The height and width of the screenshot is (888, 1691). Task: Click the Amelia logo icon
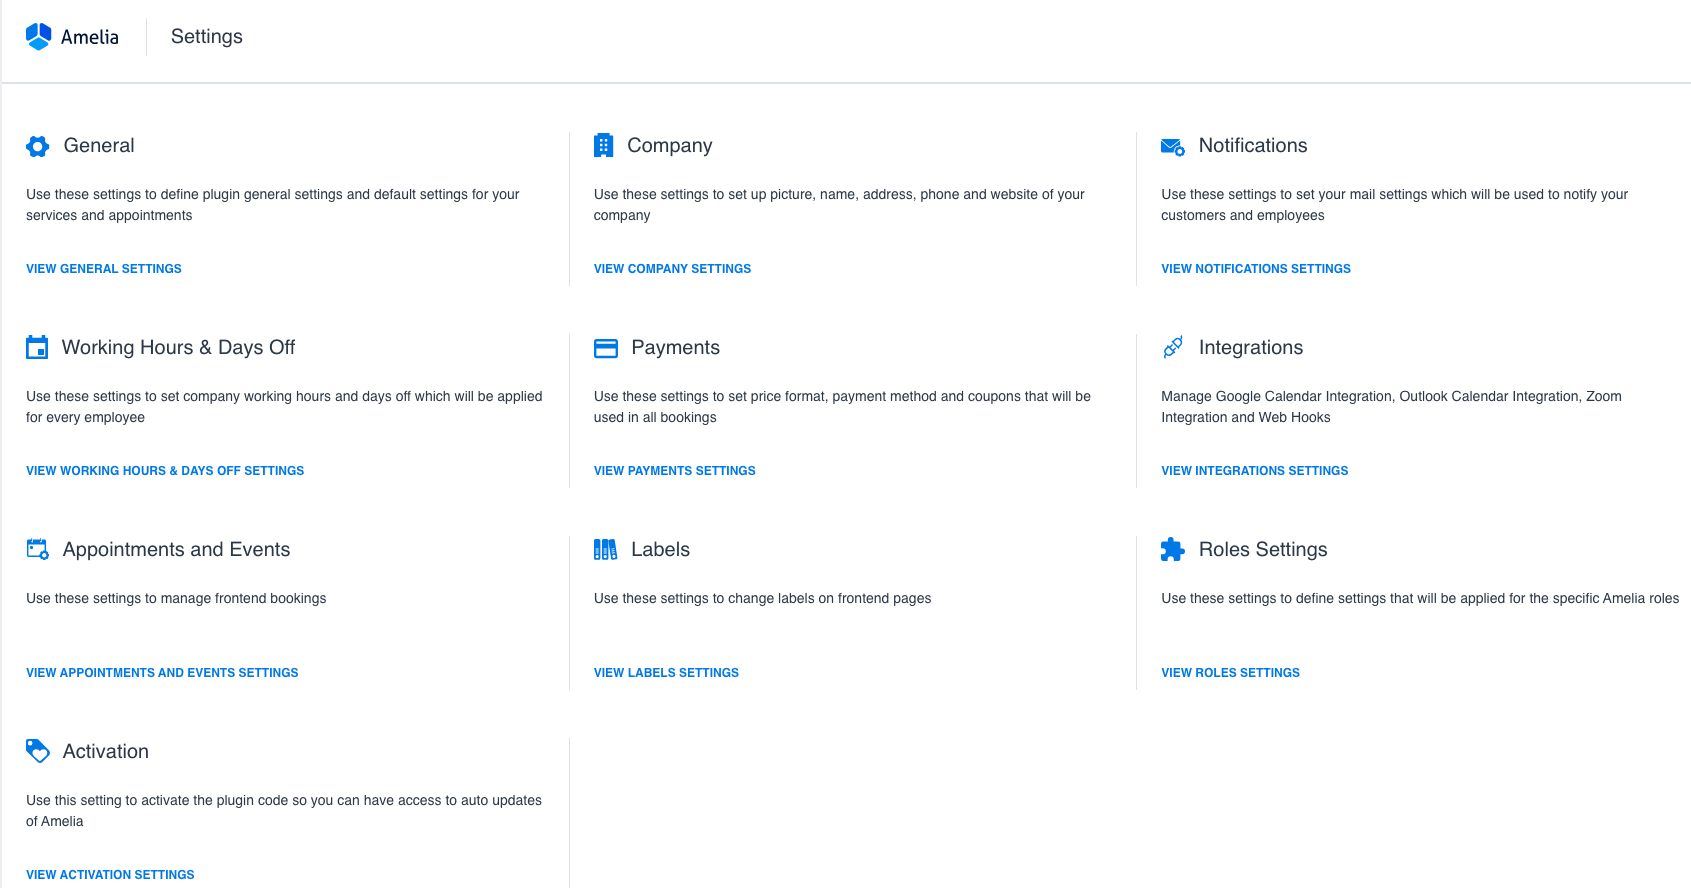pos(38,36)
